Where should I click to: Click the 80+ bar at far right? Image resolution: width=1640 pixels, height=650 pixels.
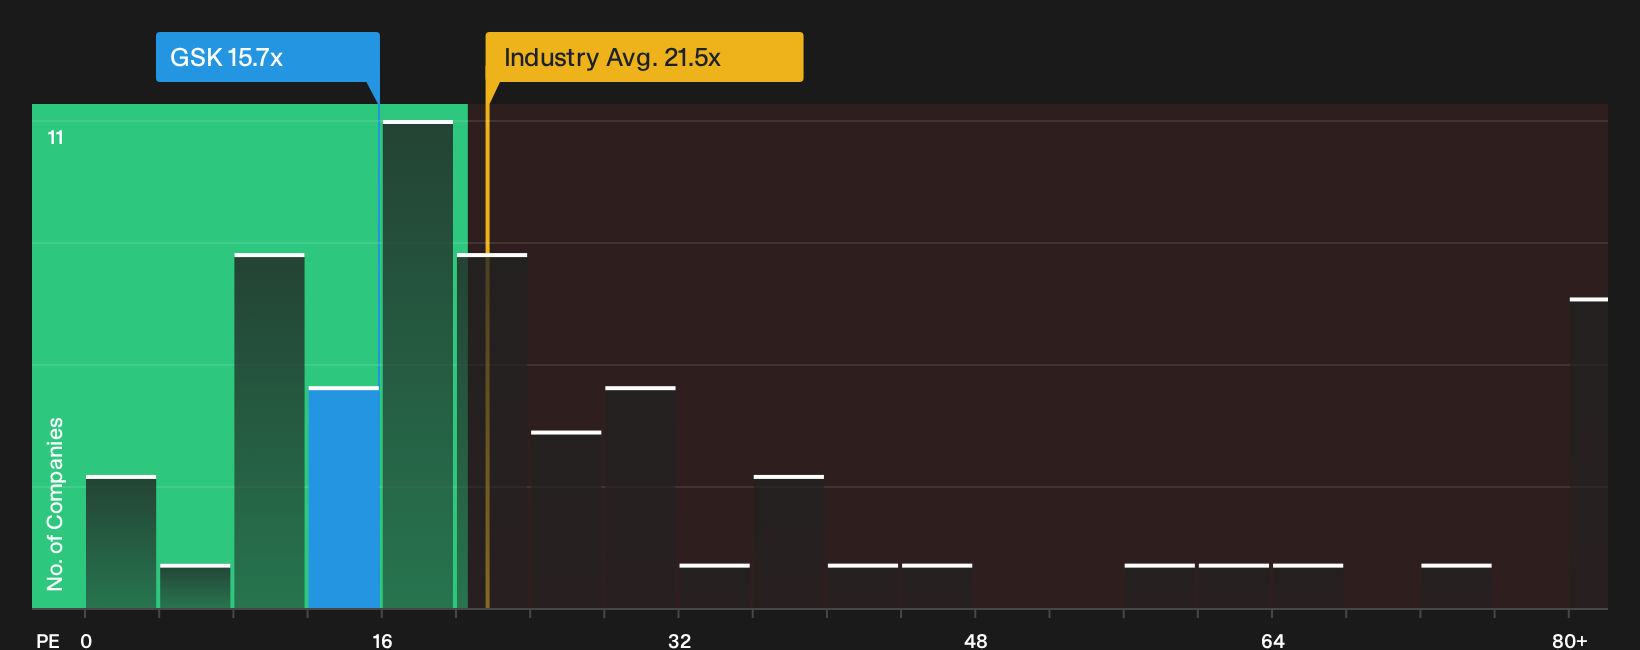point(1588,453)
